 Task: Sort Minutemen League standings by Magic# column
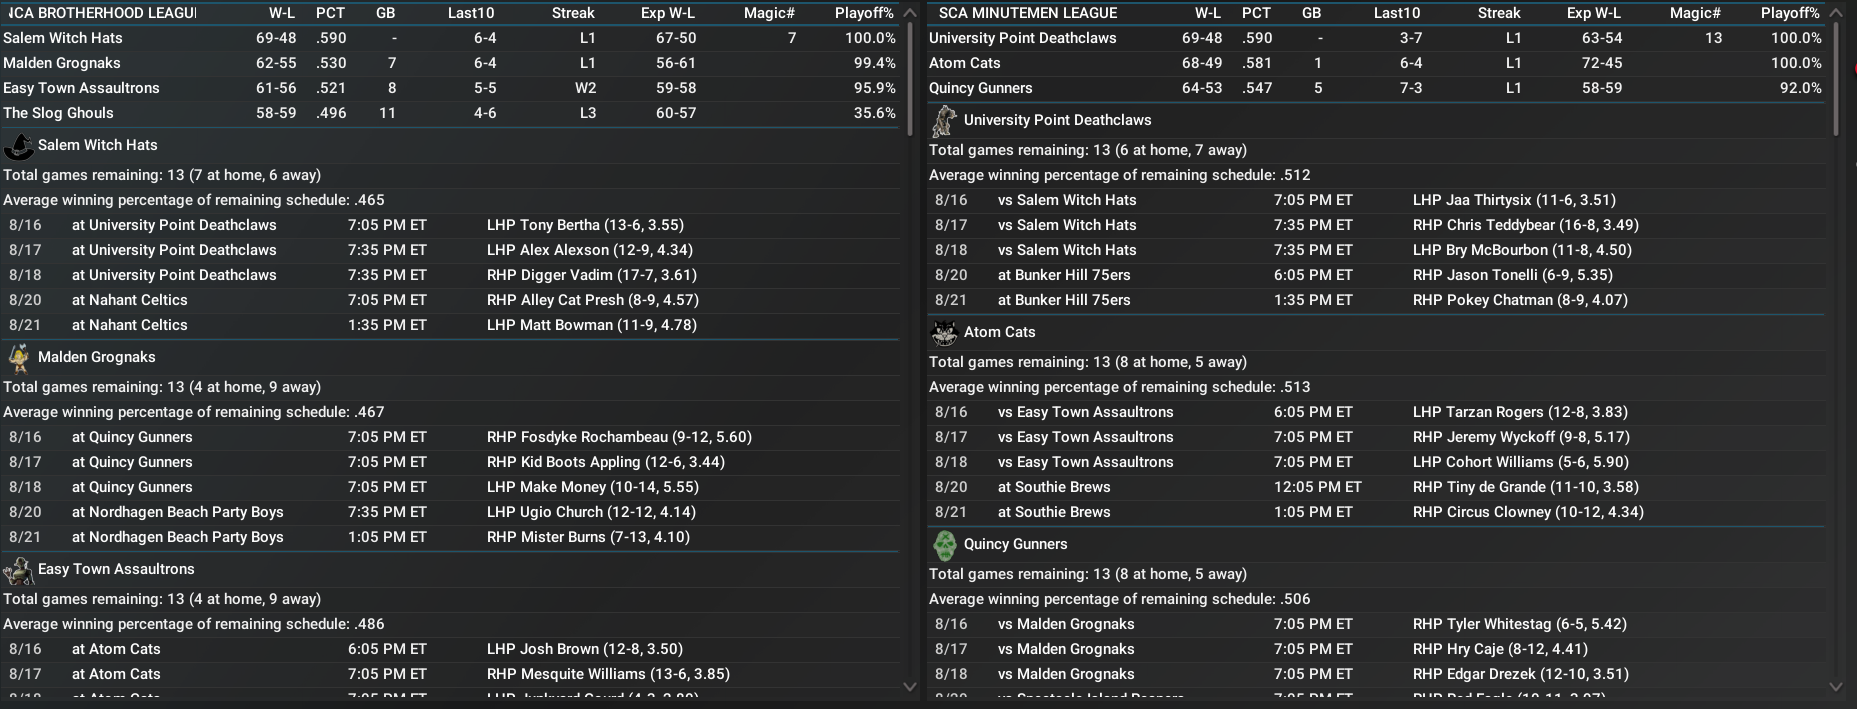click(1695, 13)
